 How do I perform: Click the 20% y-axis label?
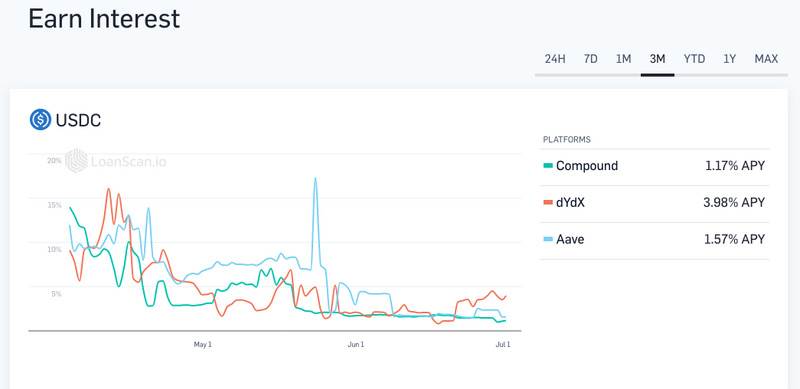(x=54, y=160)
